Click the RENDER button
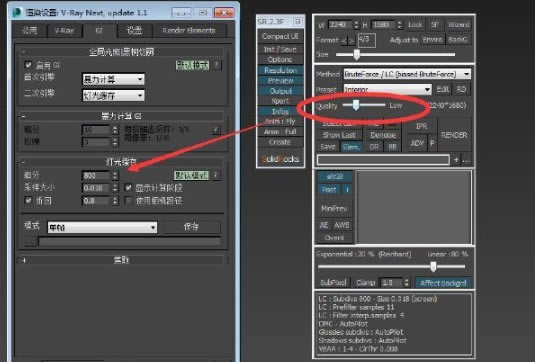The width and height of the screenshot is (535, 362). tap(454, 135)
